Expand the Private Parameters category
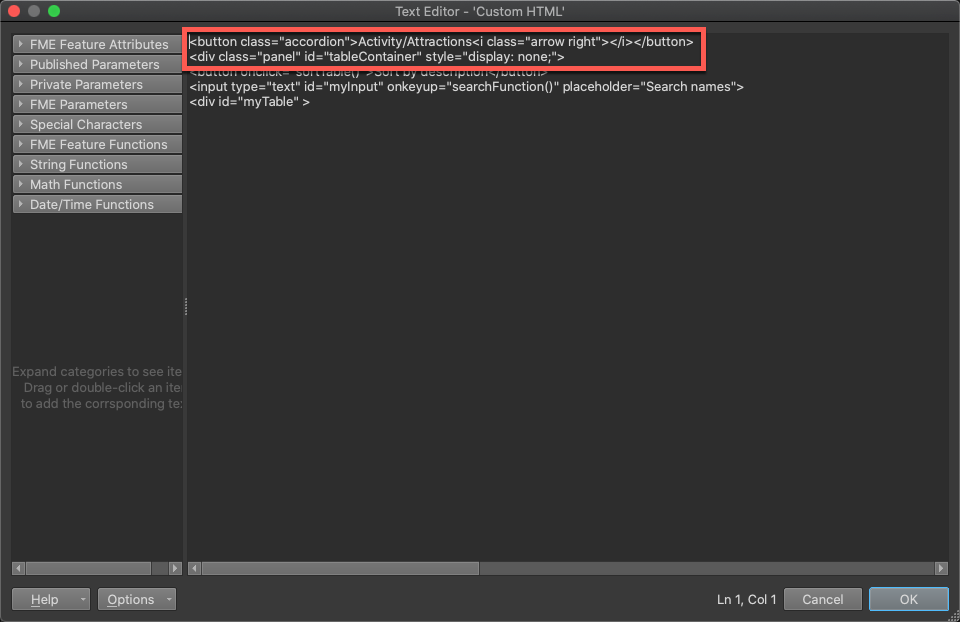 click(x=96, y=84)
